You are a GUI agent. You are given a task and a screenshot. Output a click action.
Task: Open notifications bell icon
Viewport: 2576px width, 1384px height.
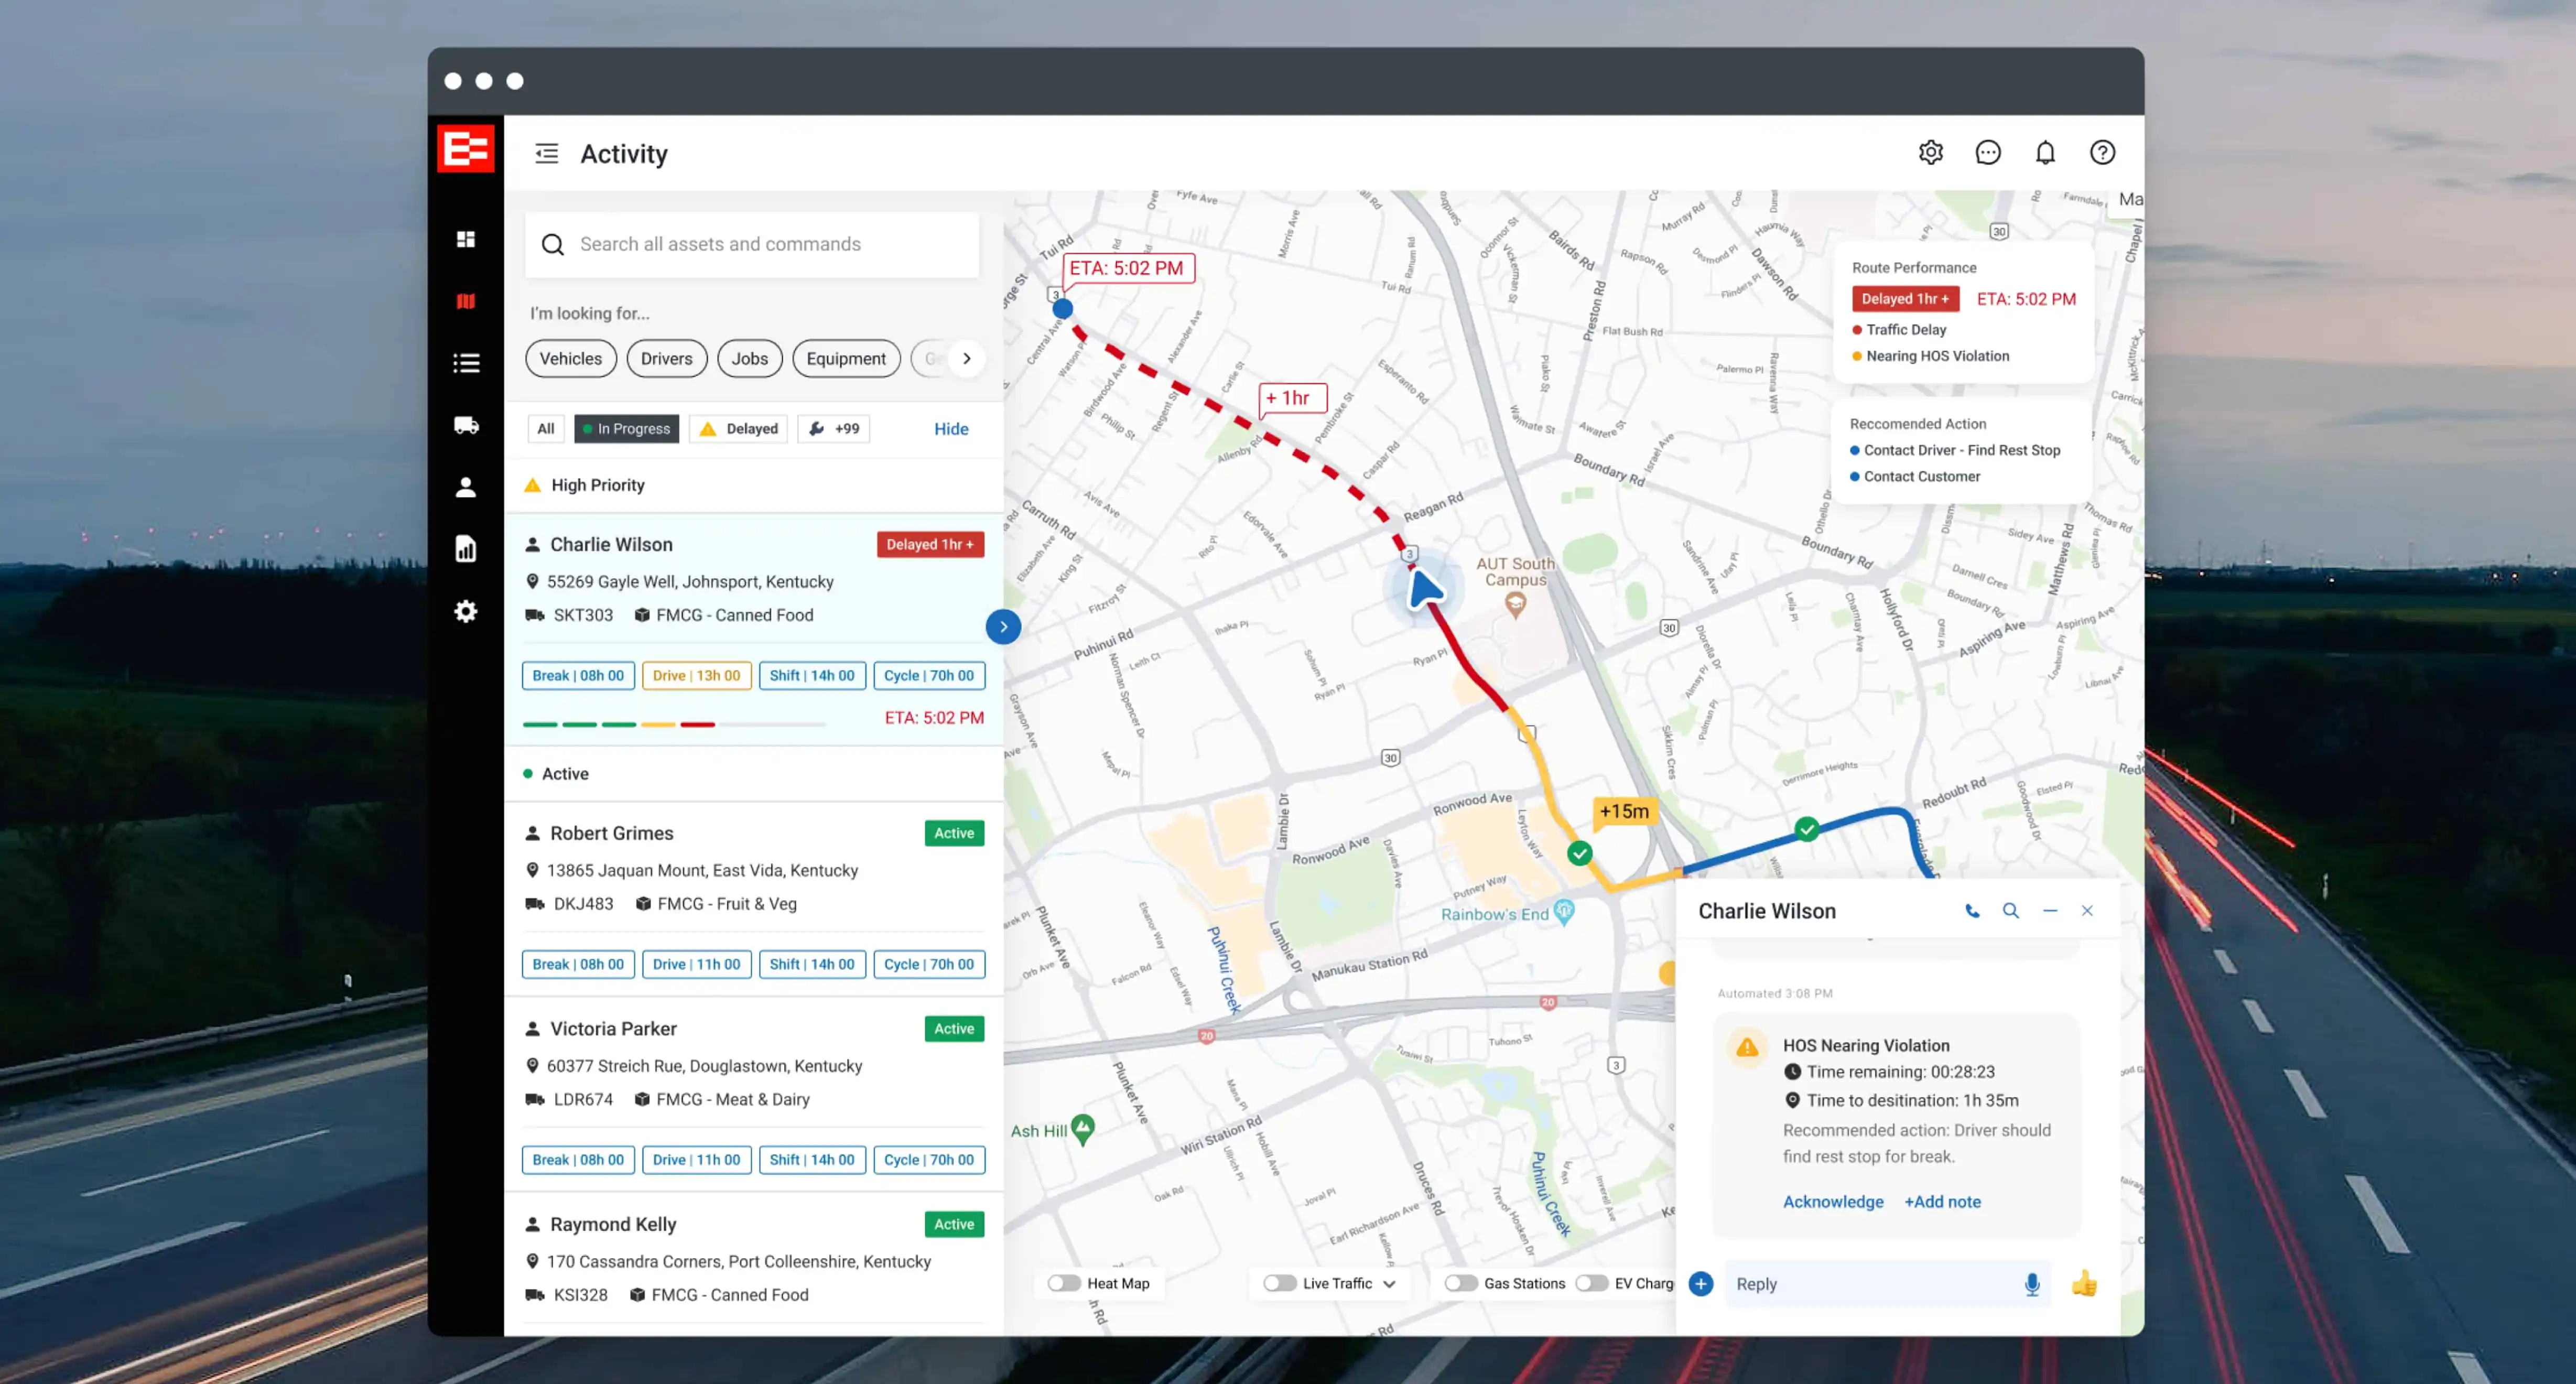2045,152
